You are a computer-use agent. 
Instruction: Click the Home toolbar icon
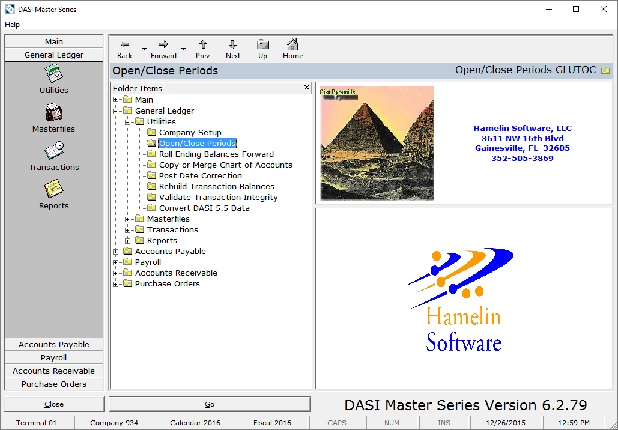click(x=292, y=49)
